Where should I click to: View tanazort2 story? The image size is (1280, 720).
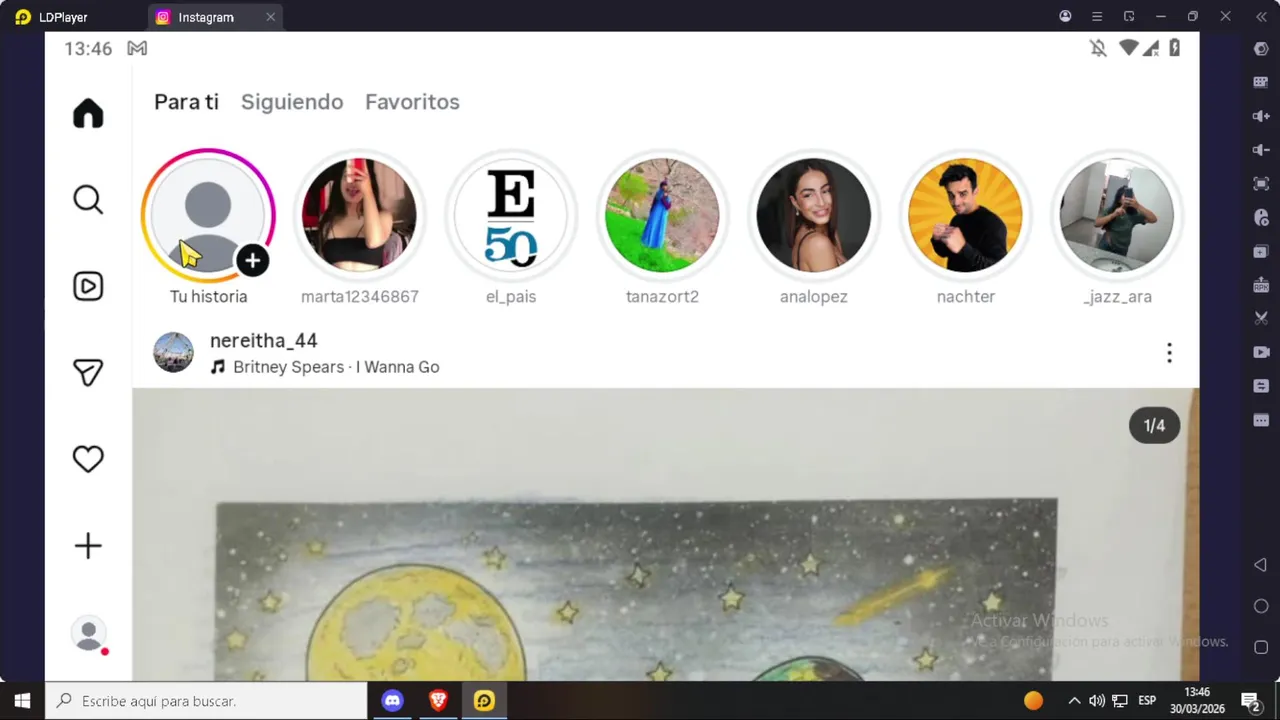tap(662, 215)
